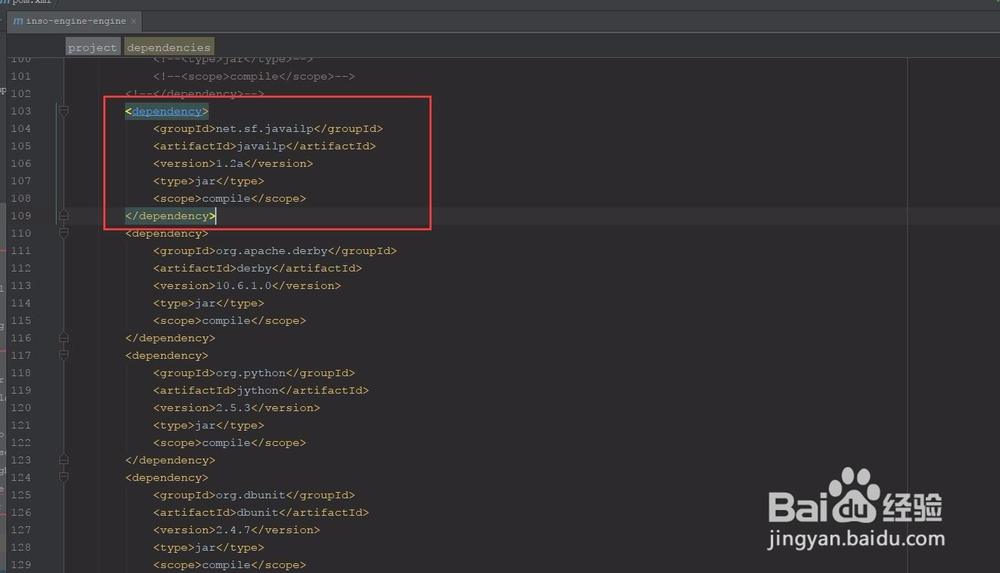
Task: Click fold end marker at line 109
Action: [64, 216]
